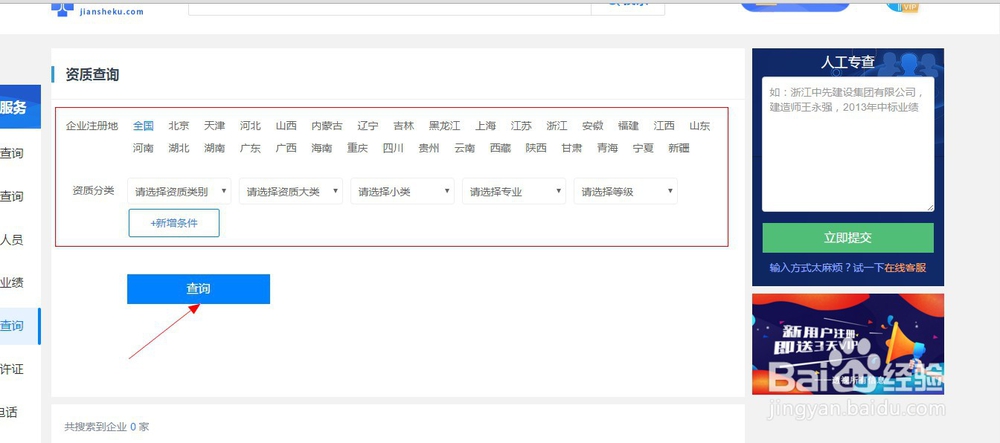The width and height of the screenshot is (1000, 443).
Task: Open 请选择等级 dropdown
Action: point(626,191)
